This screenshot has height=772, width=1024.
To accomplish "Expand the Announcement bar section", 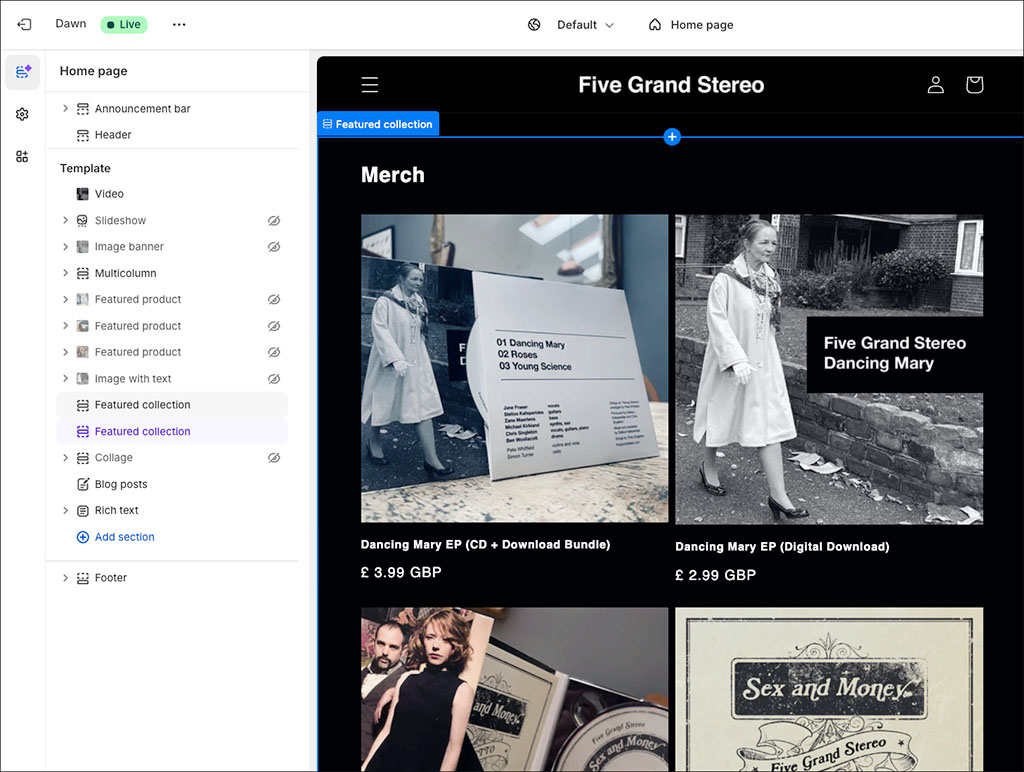I will click(64, 108).
